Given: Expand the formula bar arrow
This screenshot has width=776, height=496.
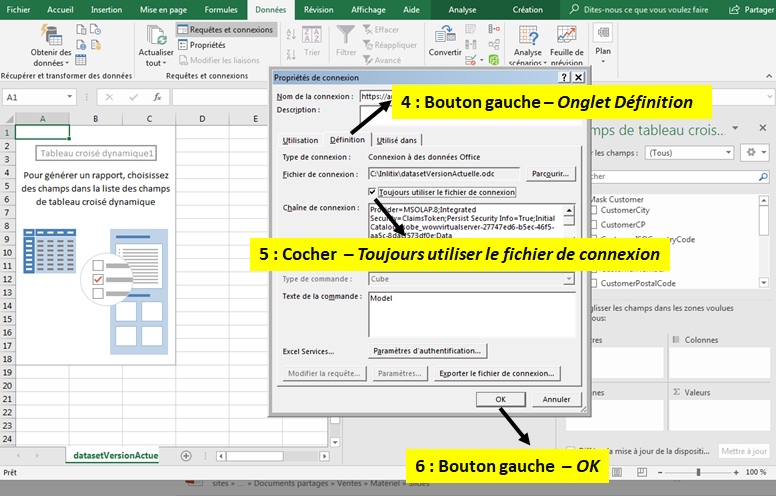Looking at the screenshot, I should click(771, 97).
